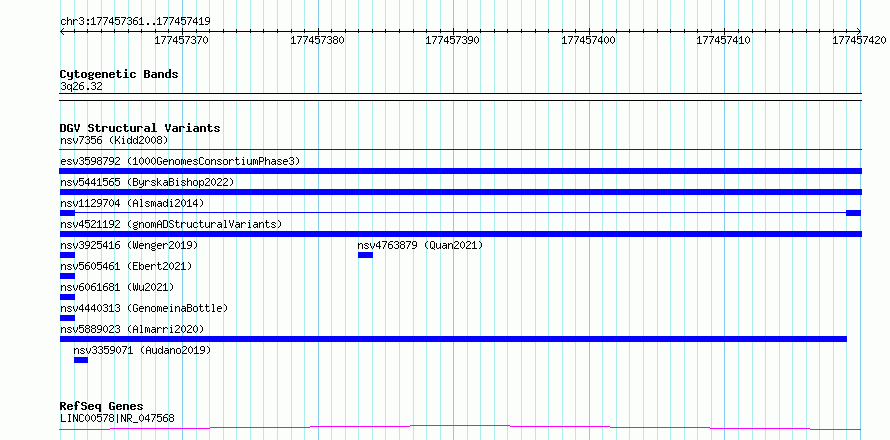This screenshot has width=890, height=440.
Task: Select the 3q26.32 band label
Action: click(x=81, y=87)
